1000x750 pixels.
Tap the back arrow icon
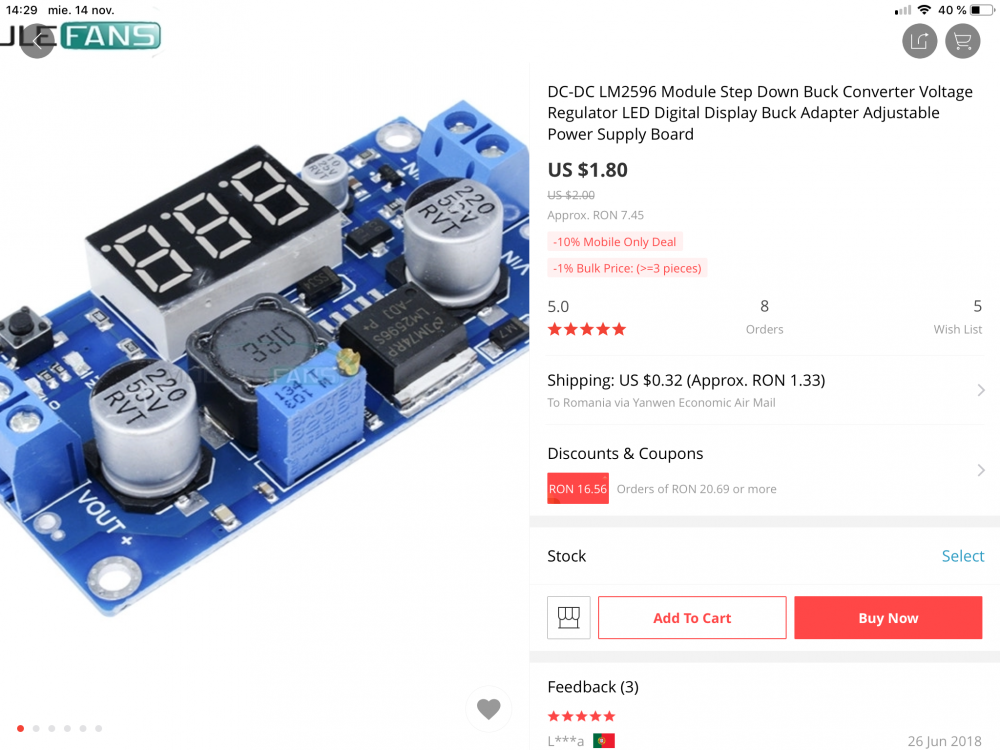(37, 42)
